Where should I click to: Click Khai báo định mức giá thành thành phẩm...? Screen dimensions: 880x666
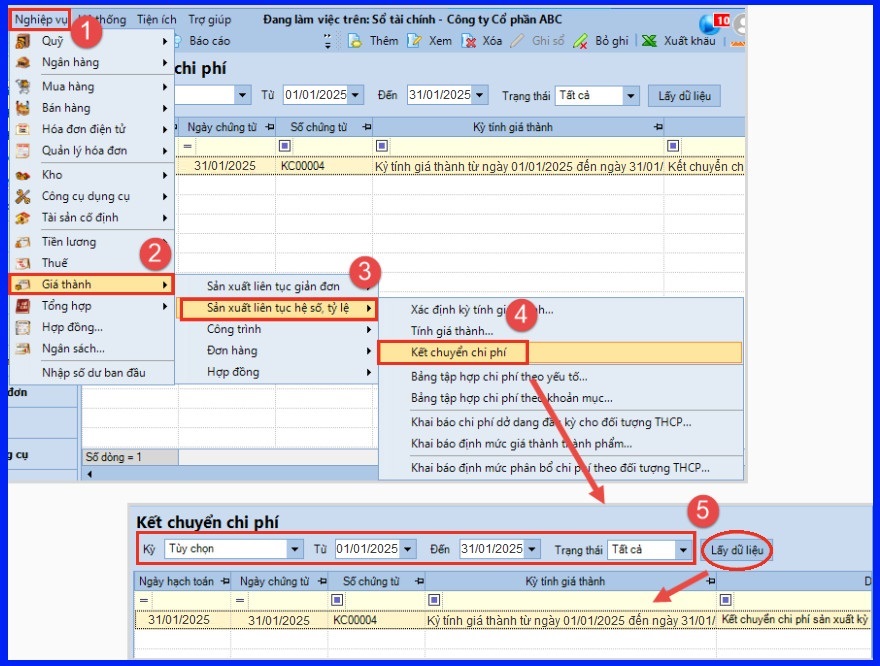point(521,443)
